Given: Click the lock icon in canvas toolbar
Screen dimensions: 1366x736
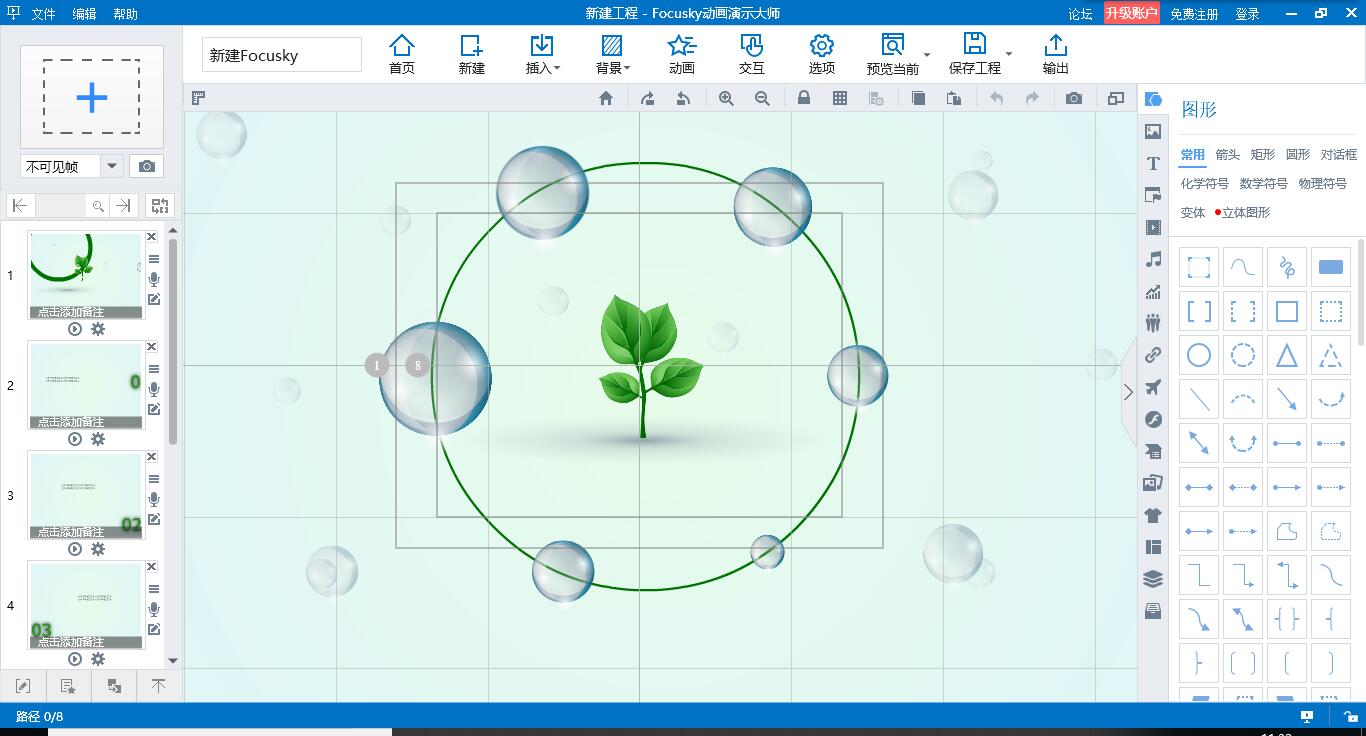Looking at the screenshot, I should click(x=804, y=98).
